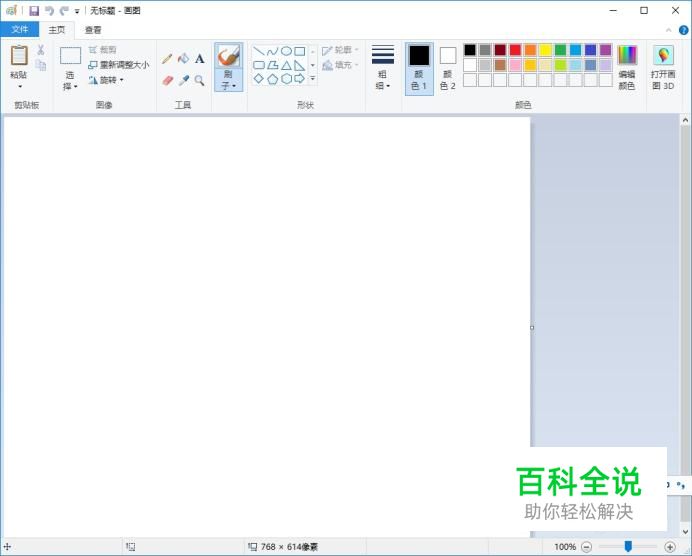This screenshot has width=692, height=556.
Task: Click zoom in plus button
Action: click(669, 547)
